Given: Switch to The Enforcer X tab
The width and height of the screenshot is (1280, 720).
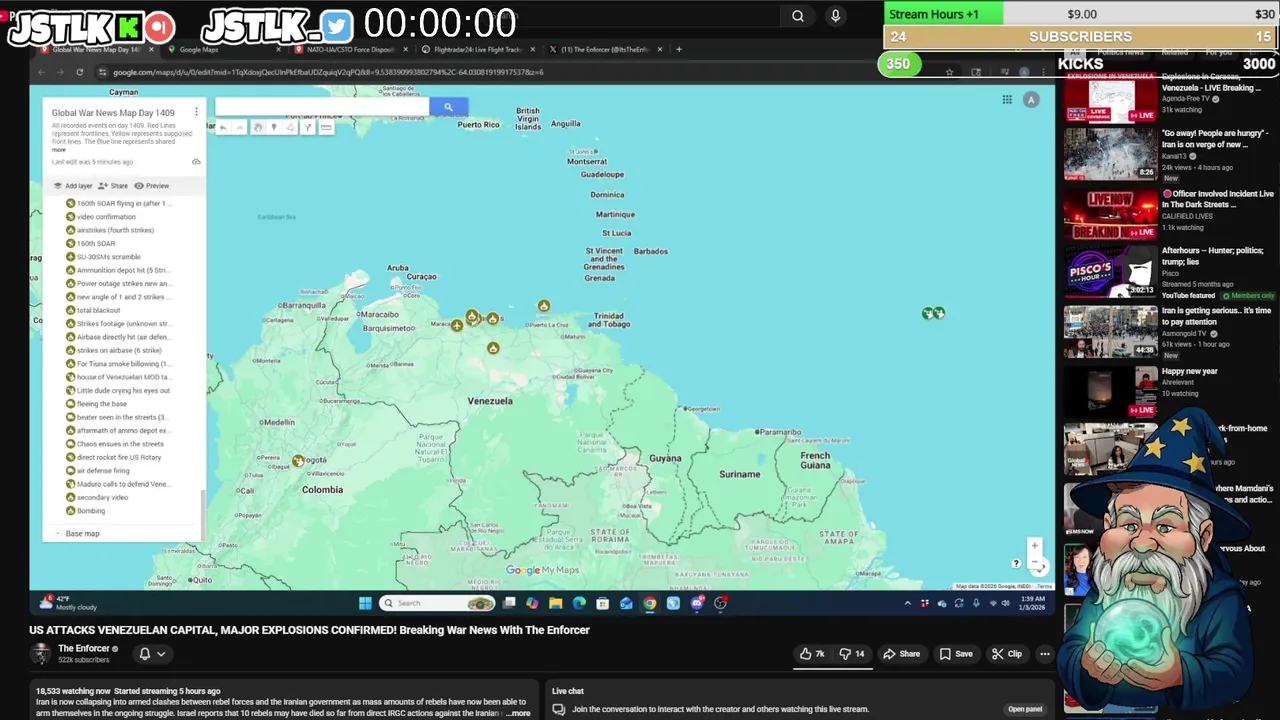Looking at the screenshot, I should pyautogui.click(x=605, y=49).
